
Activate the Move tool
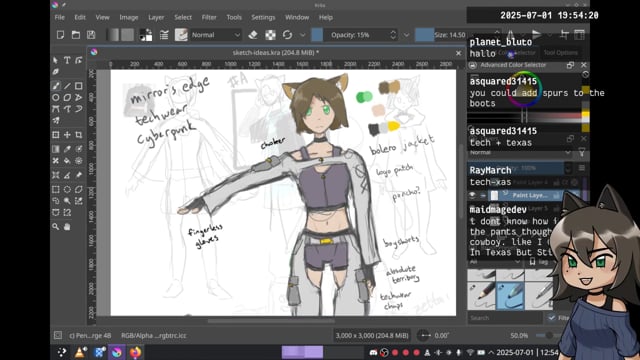point(67,135)
